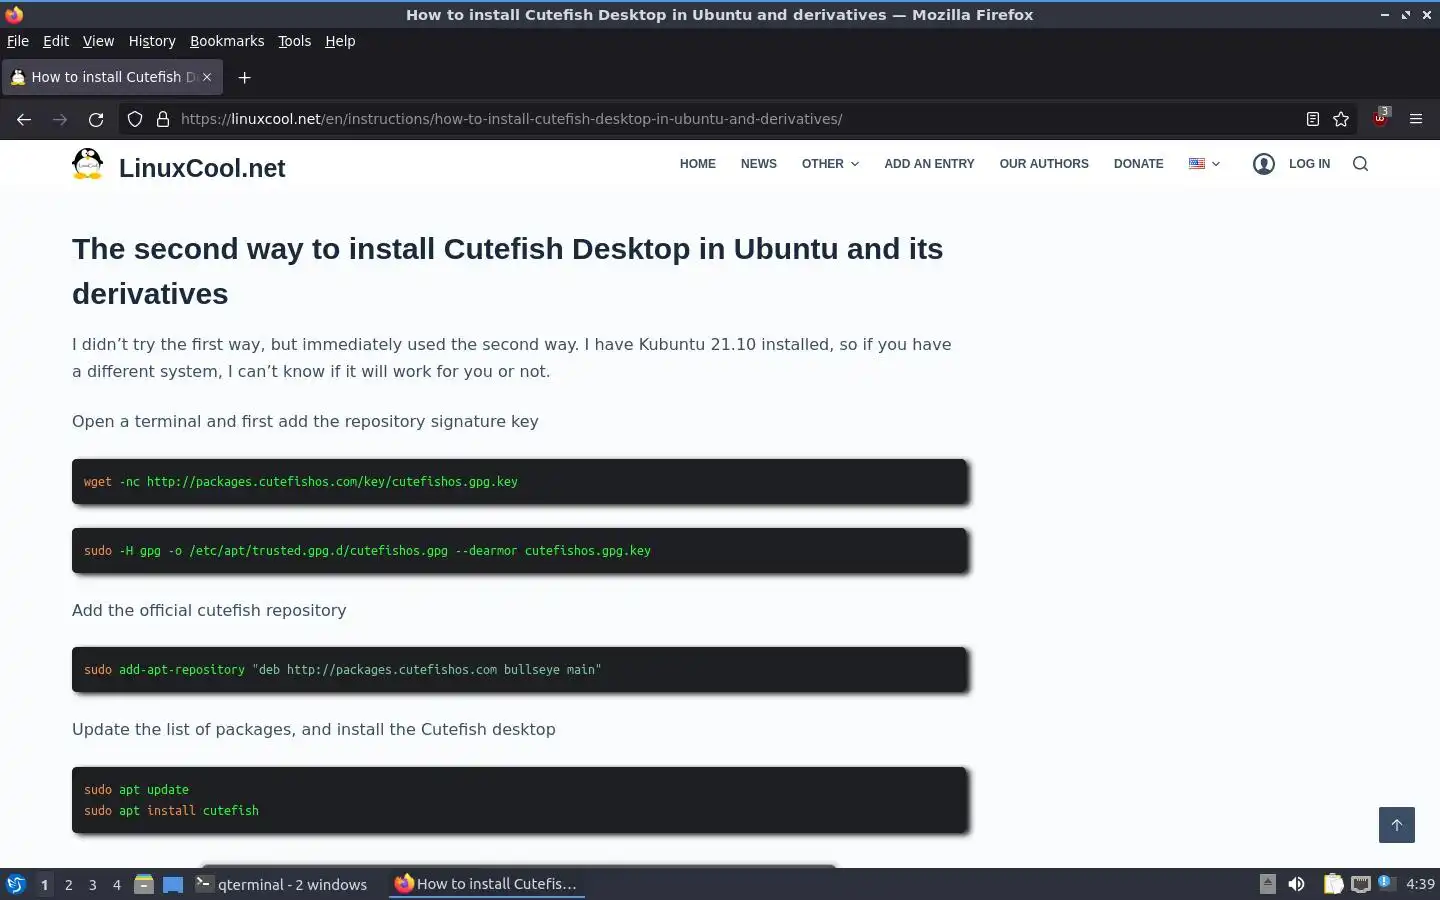
Task: Switch to virtual desktop 2
Action: pyautogui.click(x=68, y=884)
